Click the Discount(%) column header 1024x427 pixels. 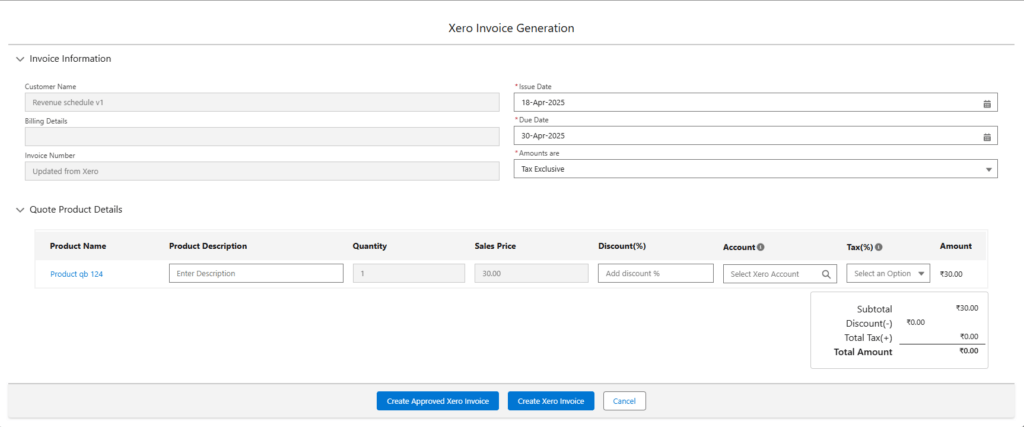[622, 246]
